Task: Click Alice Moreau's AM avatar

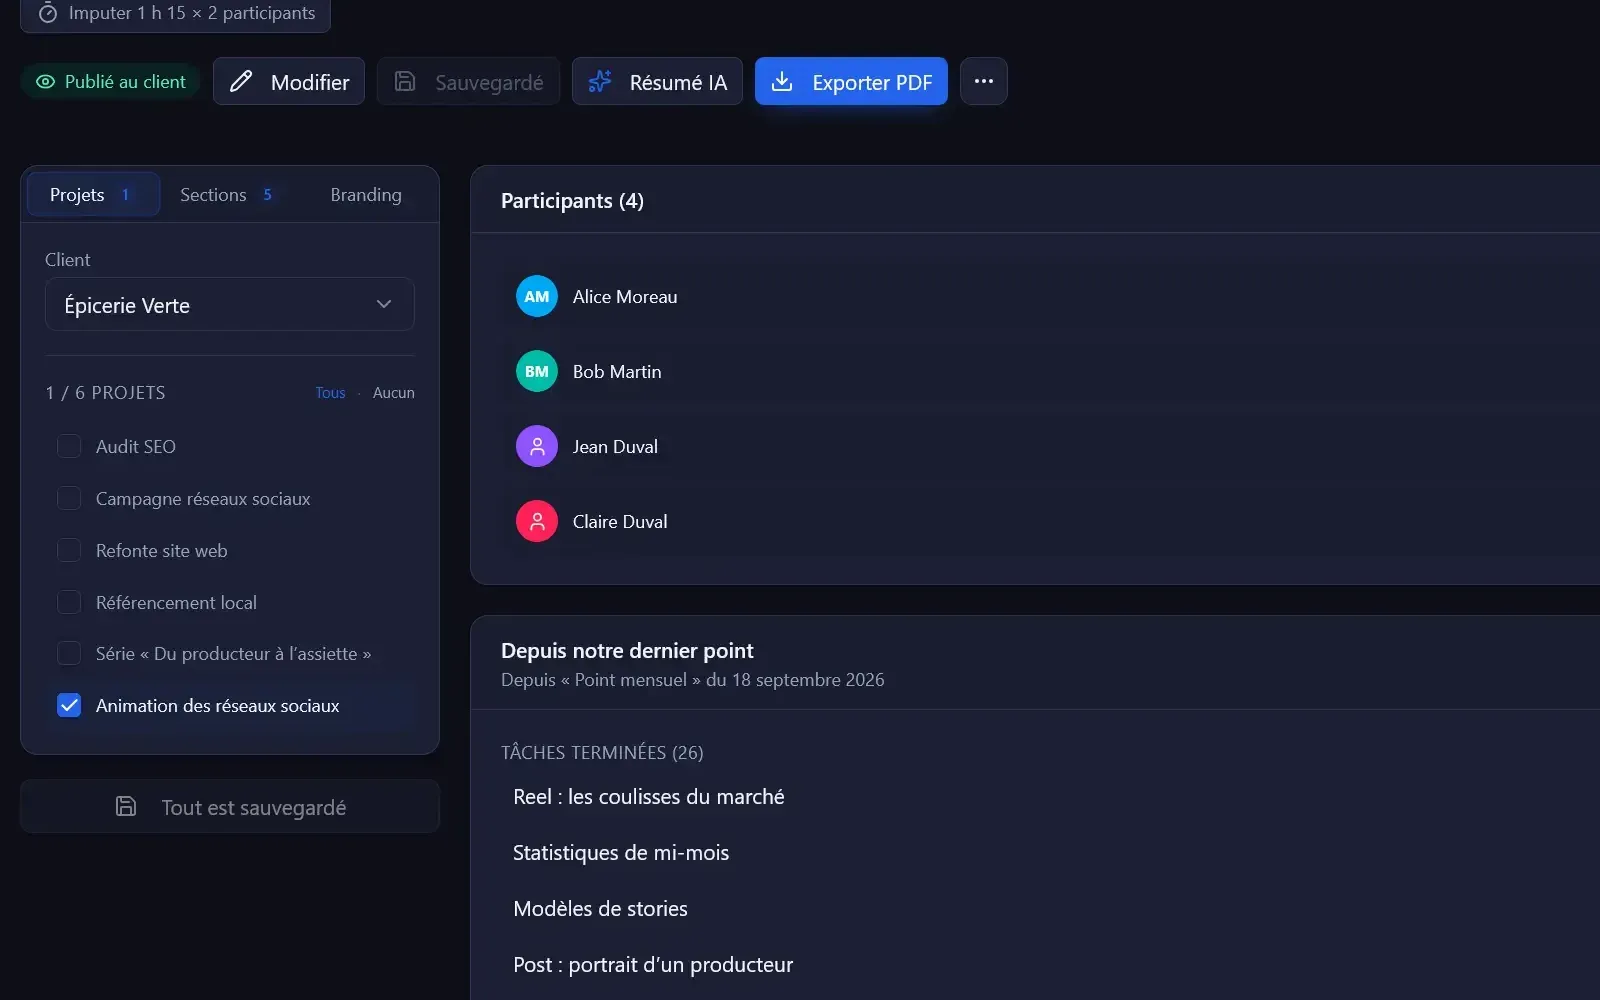Action: [537, 296]
